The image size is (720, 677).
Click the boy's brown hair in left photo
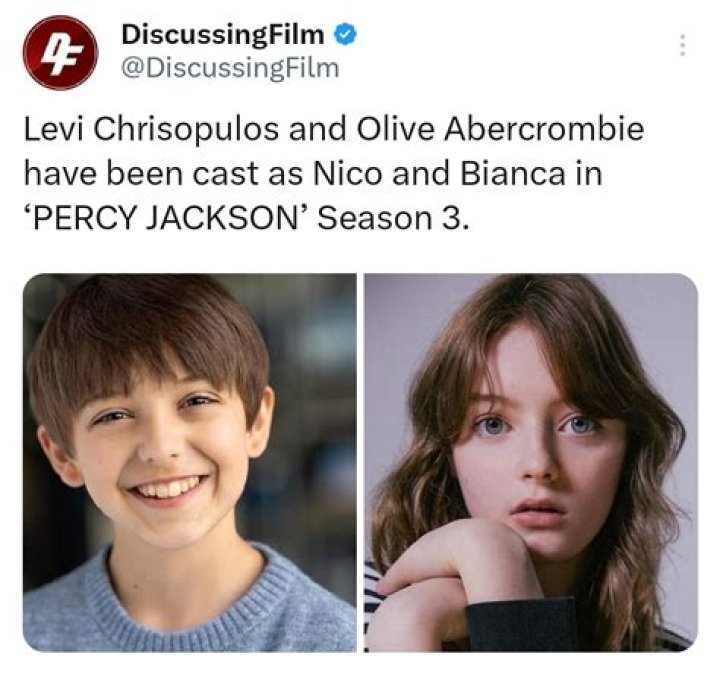pyautogui.click(x=147, y=335)
